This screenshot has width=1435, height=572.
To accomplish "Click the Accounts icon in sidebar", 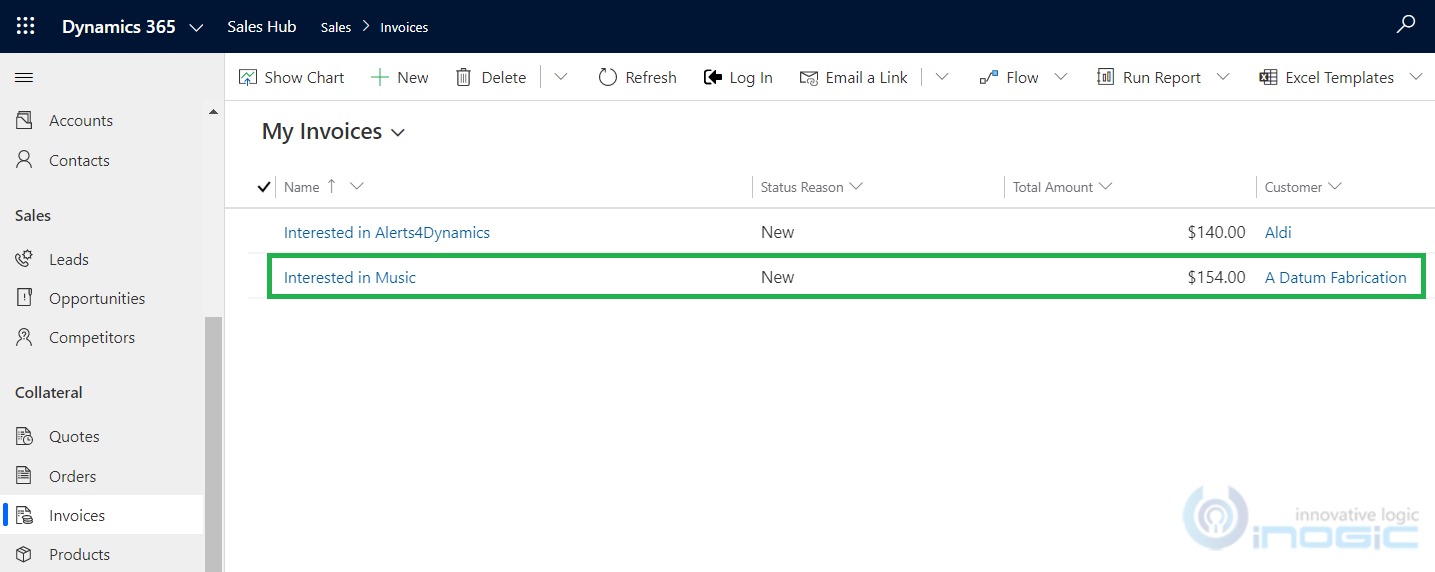I will click(25, 120).
